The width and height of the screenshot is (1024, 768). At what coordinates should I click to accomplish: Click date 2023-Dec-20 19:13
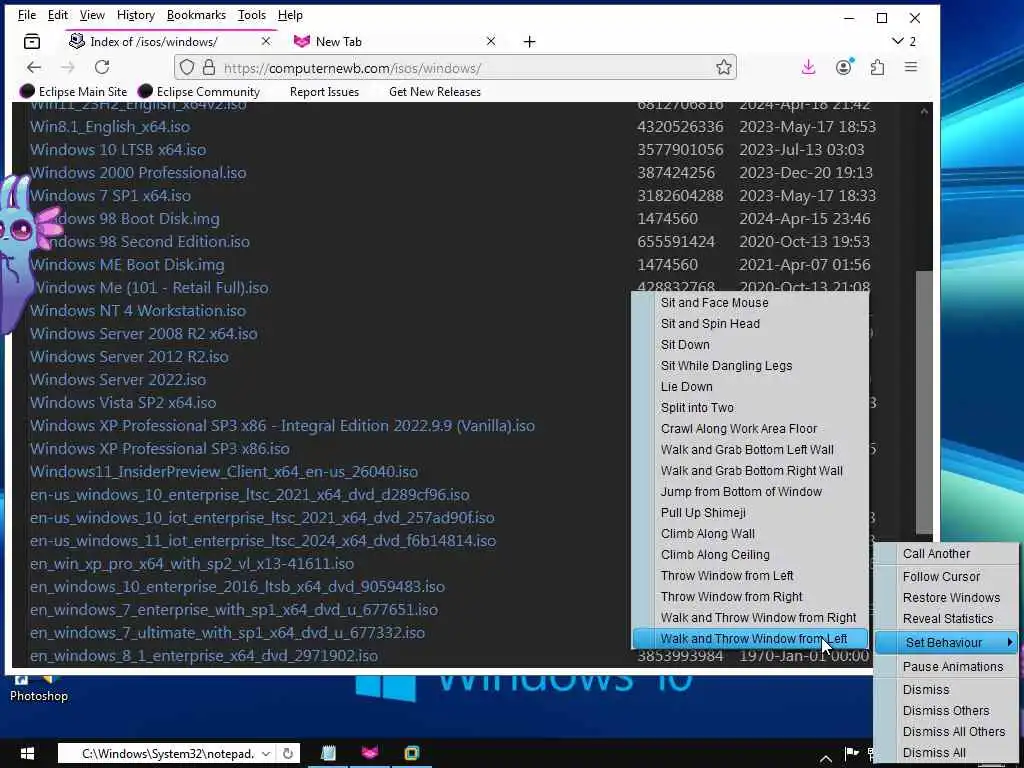[806, 172]
